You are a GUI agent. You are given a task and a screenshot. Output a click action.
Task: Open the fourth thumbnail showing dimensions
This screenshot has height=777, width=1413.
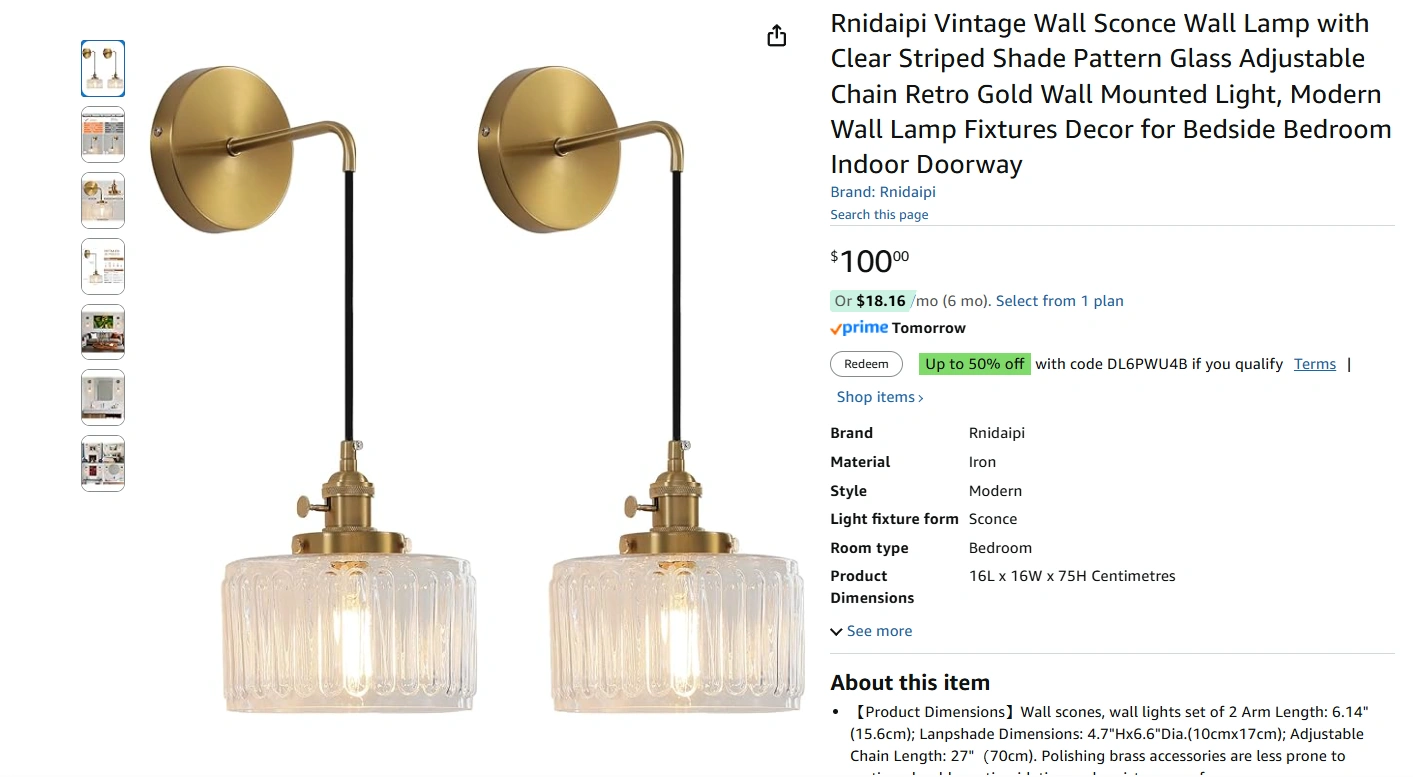[x=103, y=266]
